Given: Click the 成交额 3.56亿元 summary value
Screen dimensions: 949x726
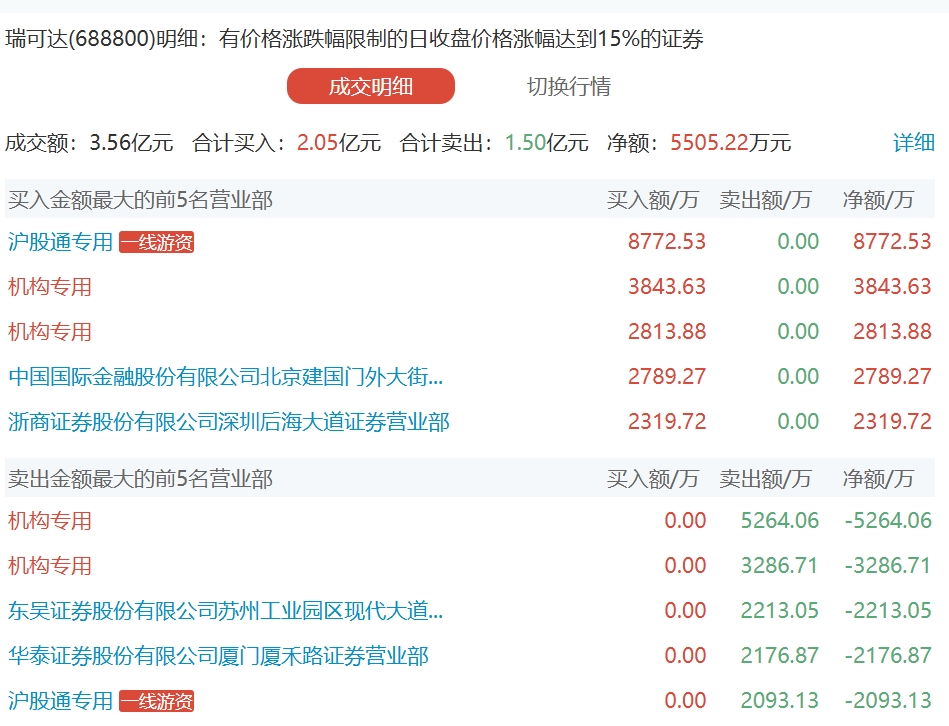Looking at the screenshot, I should click(131, 143).
